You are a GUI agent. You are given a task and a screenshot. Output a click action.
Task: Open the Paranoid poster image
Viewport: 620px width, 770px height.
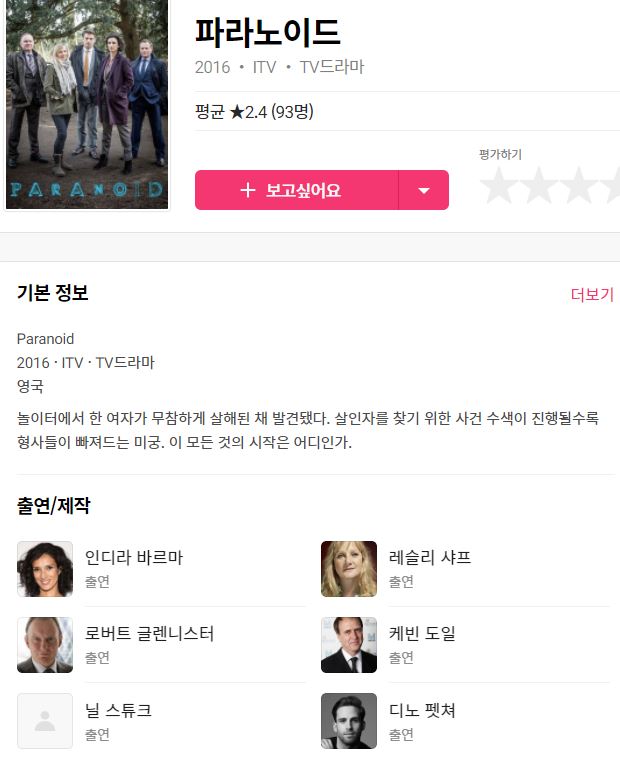[x=87, y=104]
